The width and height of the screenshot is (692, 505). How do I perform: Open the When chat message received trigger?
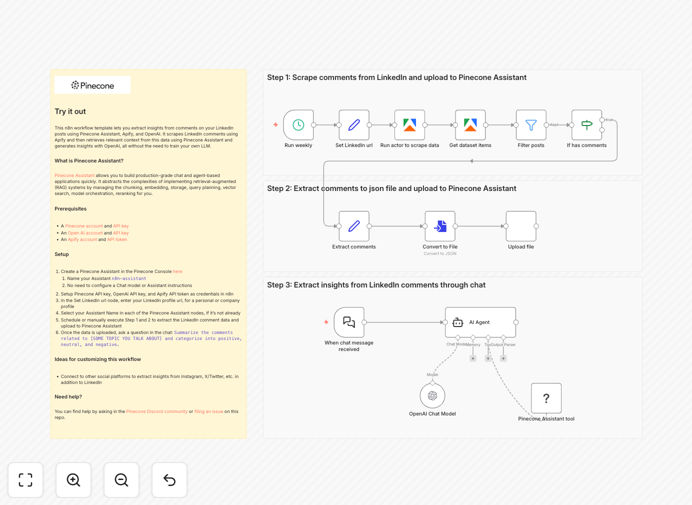point(349,322)
